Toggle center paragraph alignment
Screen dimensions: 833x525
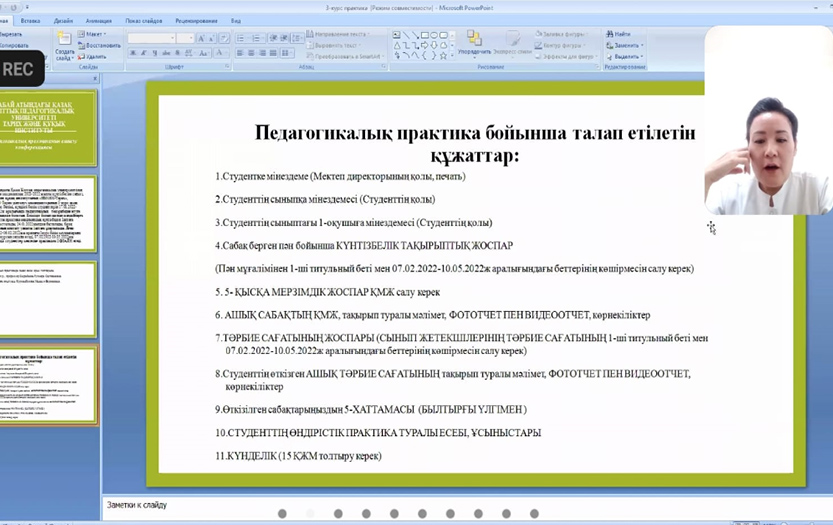click(252, 53)
